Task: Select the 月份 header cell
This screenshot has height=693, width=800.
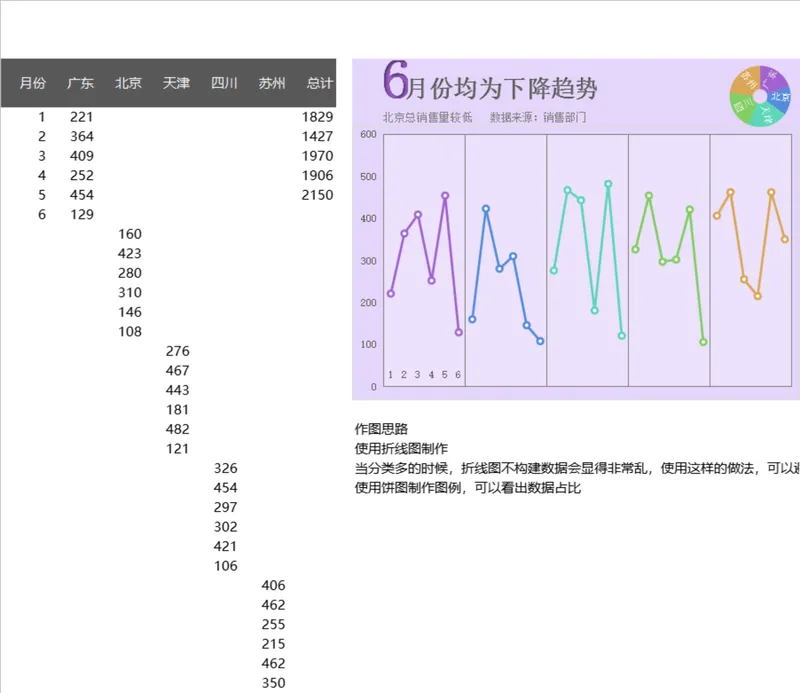Action: click(x=33, y=83)
